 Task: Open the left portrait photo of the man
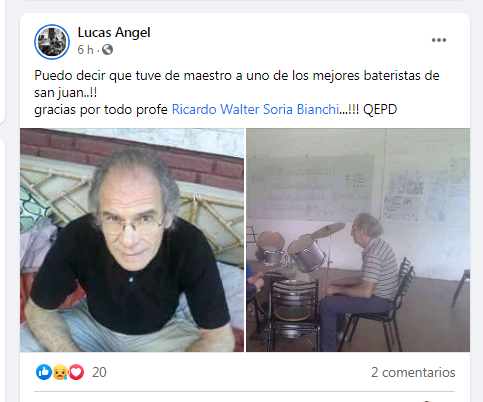coord(132,240)
